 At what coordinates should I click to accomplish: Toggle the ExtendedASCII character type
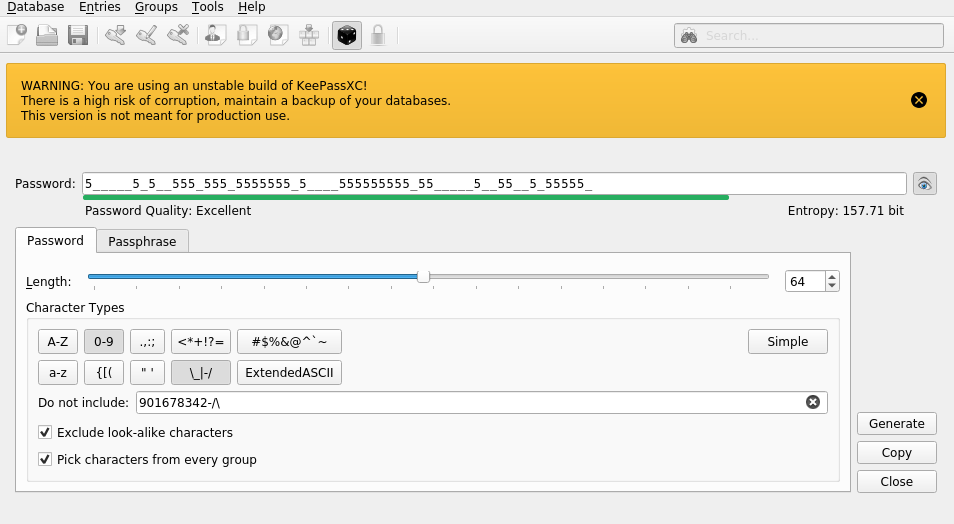pyautogui.click(x=289, y=372)
